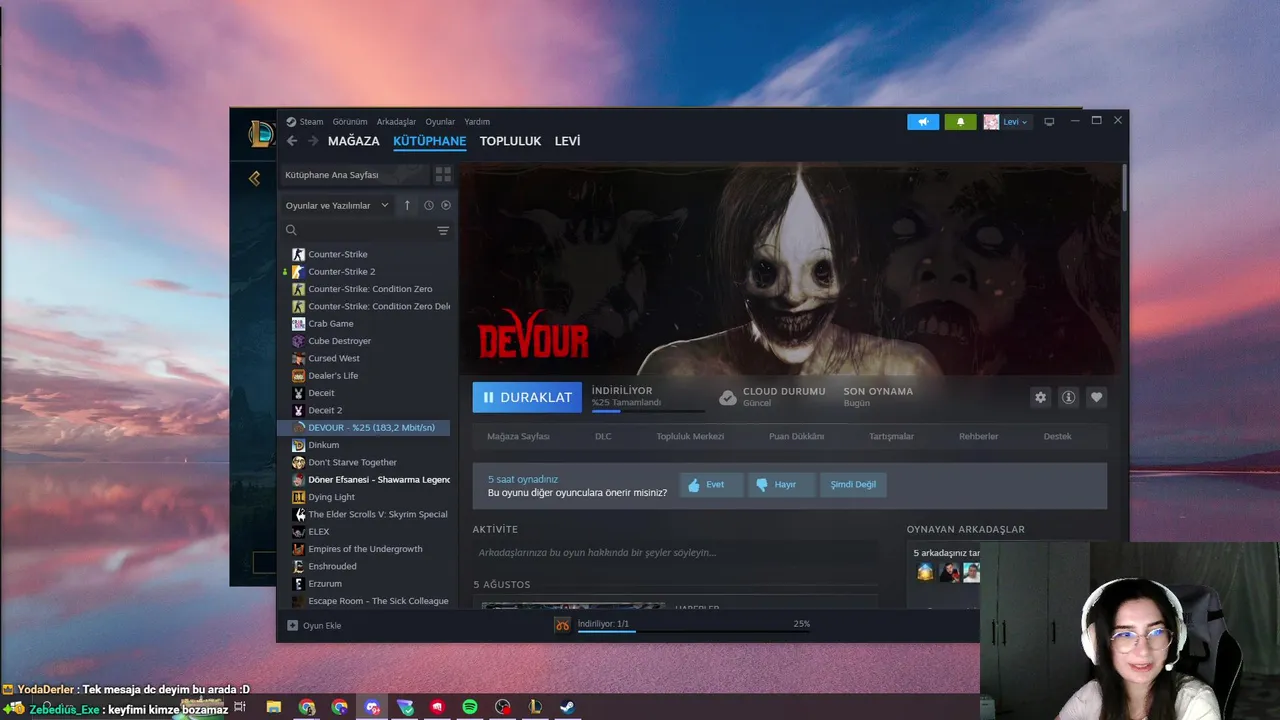Go forward with Steam's right arrow

tap(313, 141)
